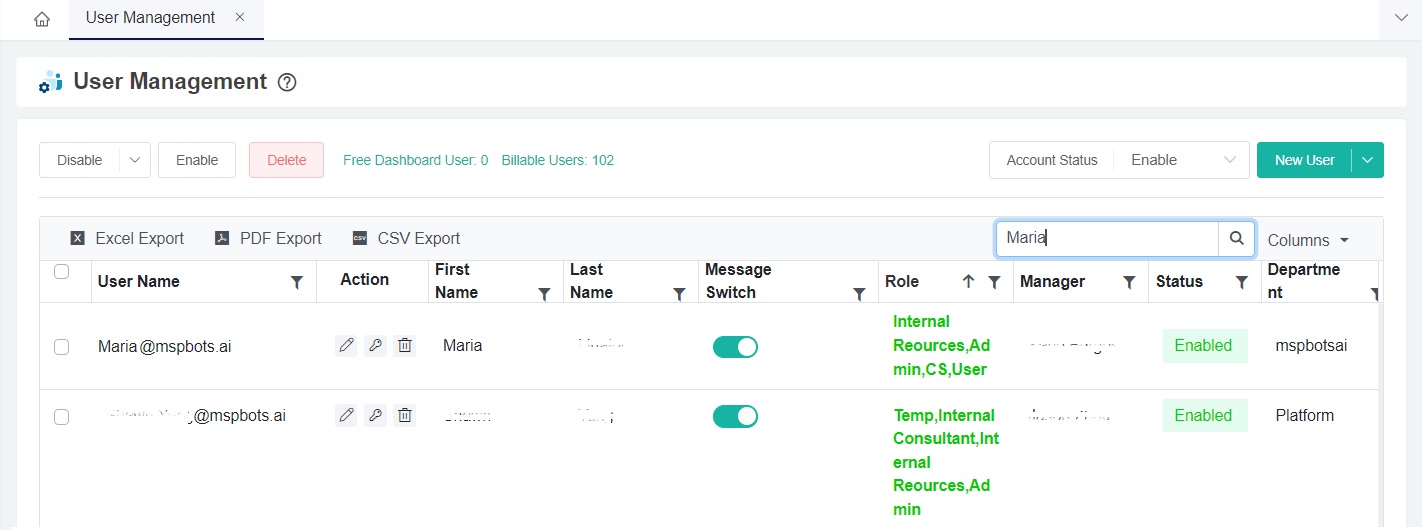This screenshot has height=530, width=1422.
Task: Go to the home icon tab
Action: point(42,19)
